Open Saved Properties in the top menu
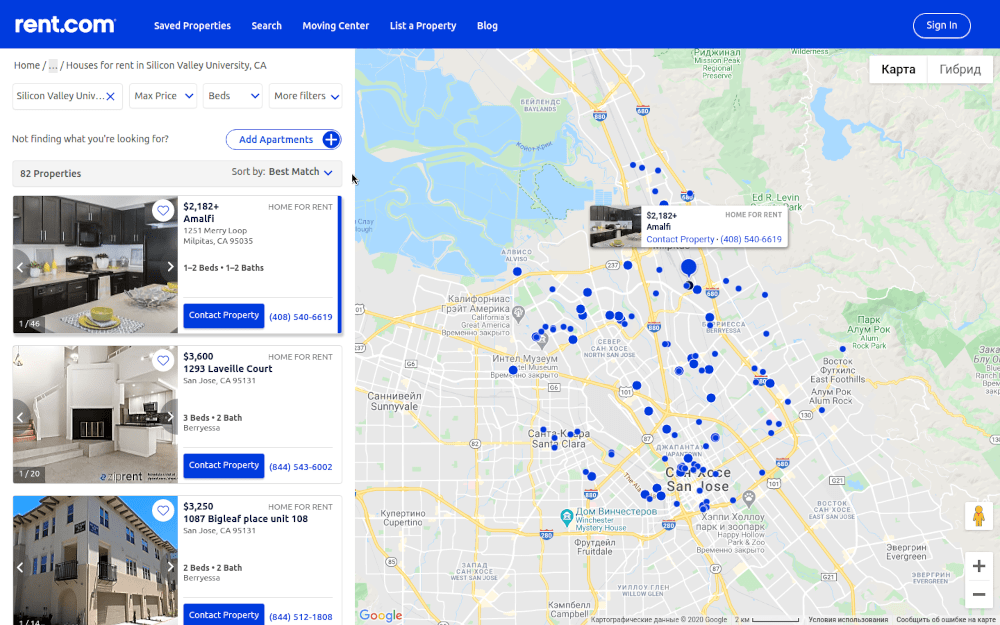The width and height of the screenshot is (1000, 625). [x=192, y=26]
